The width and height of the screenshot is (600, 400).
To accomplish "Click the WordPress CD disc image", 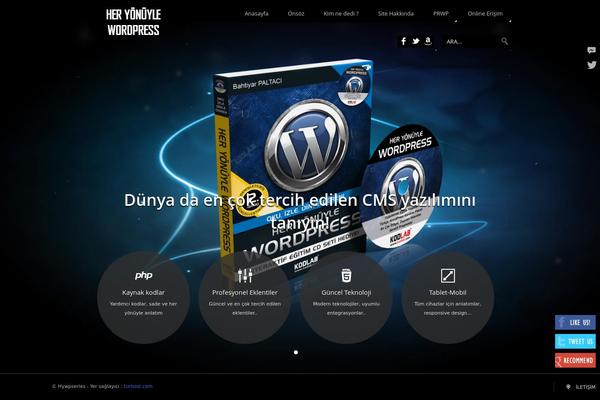I will coord(402,186).
